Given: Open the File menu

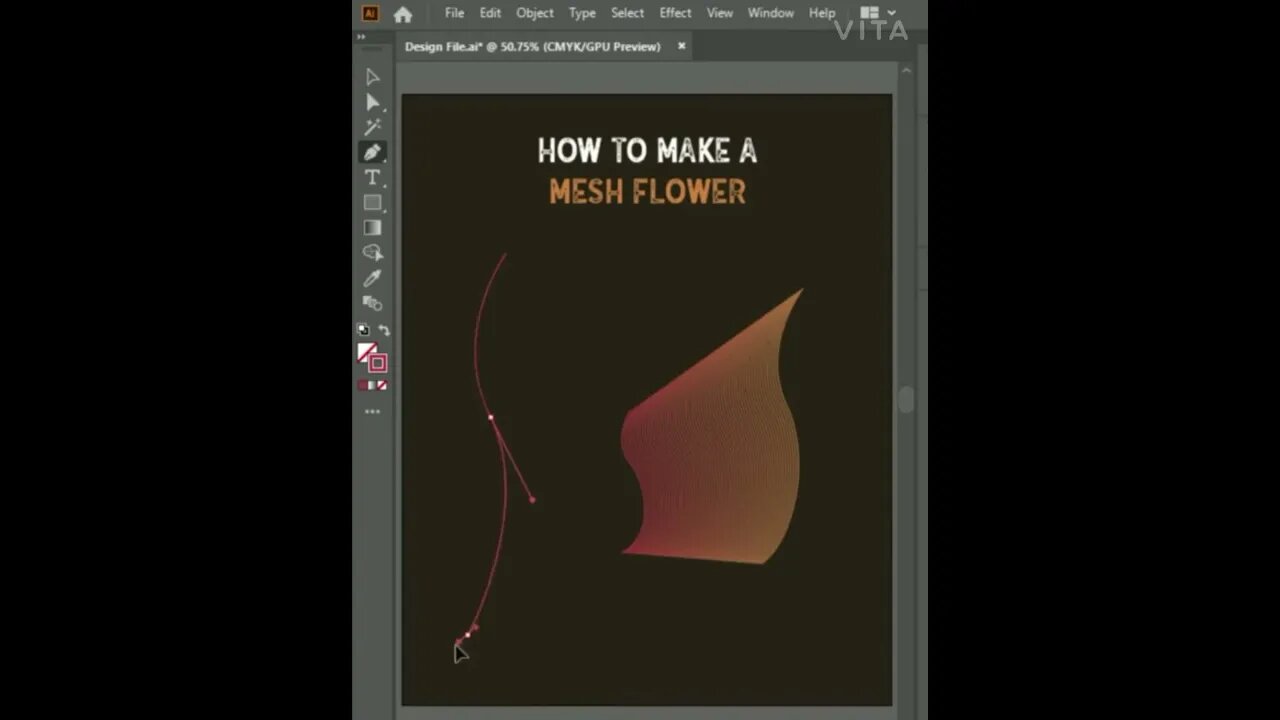Looking at the screenshot, I should click(x=454, y=13).
